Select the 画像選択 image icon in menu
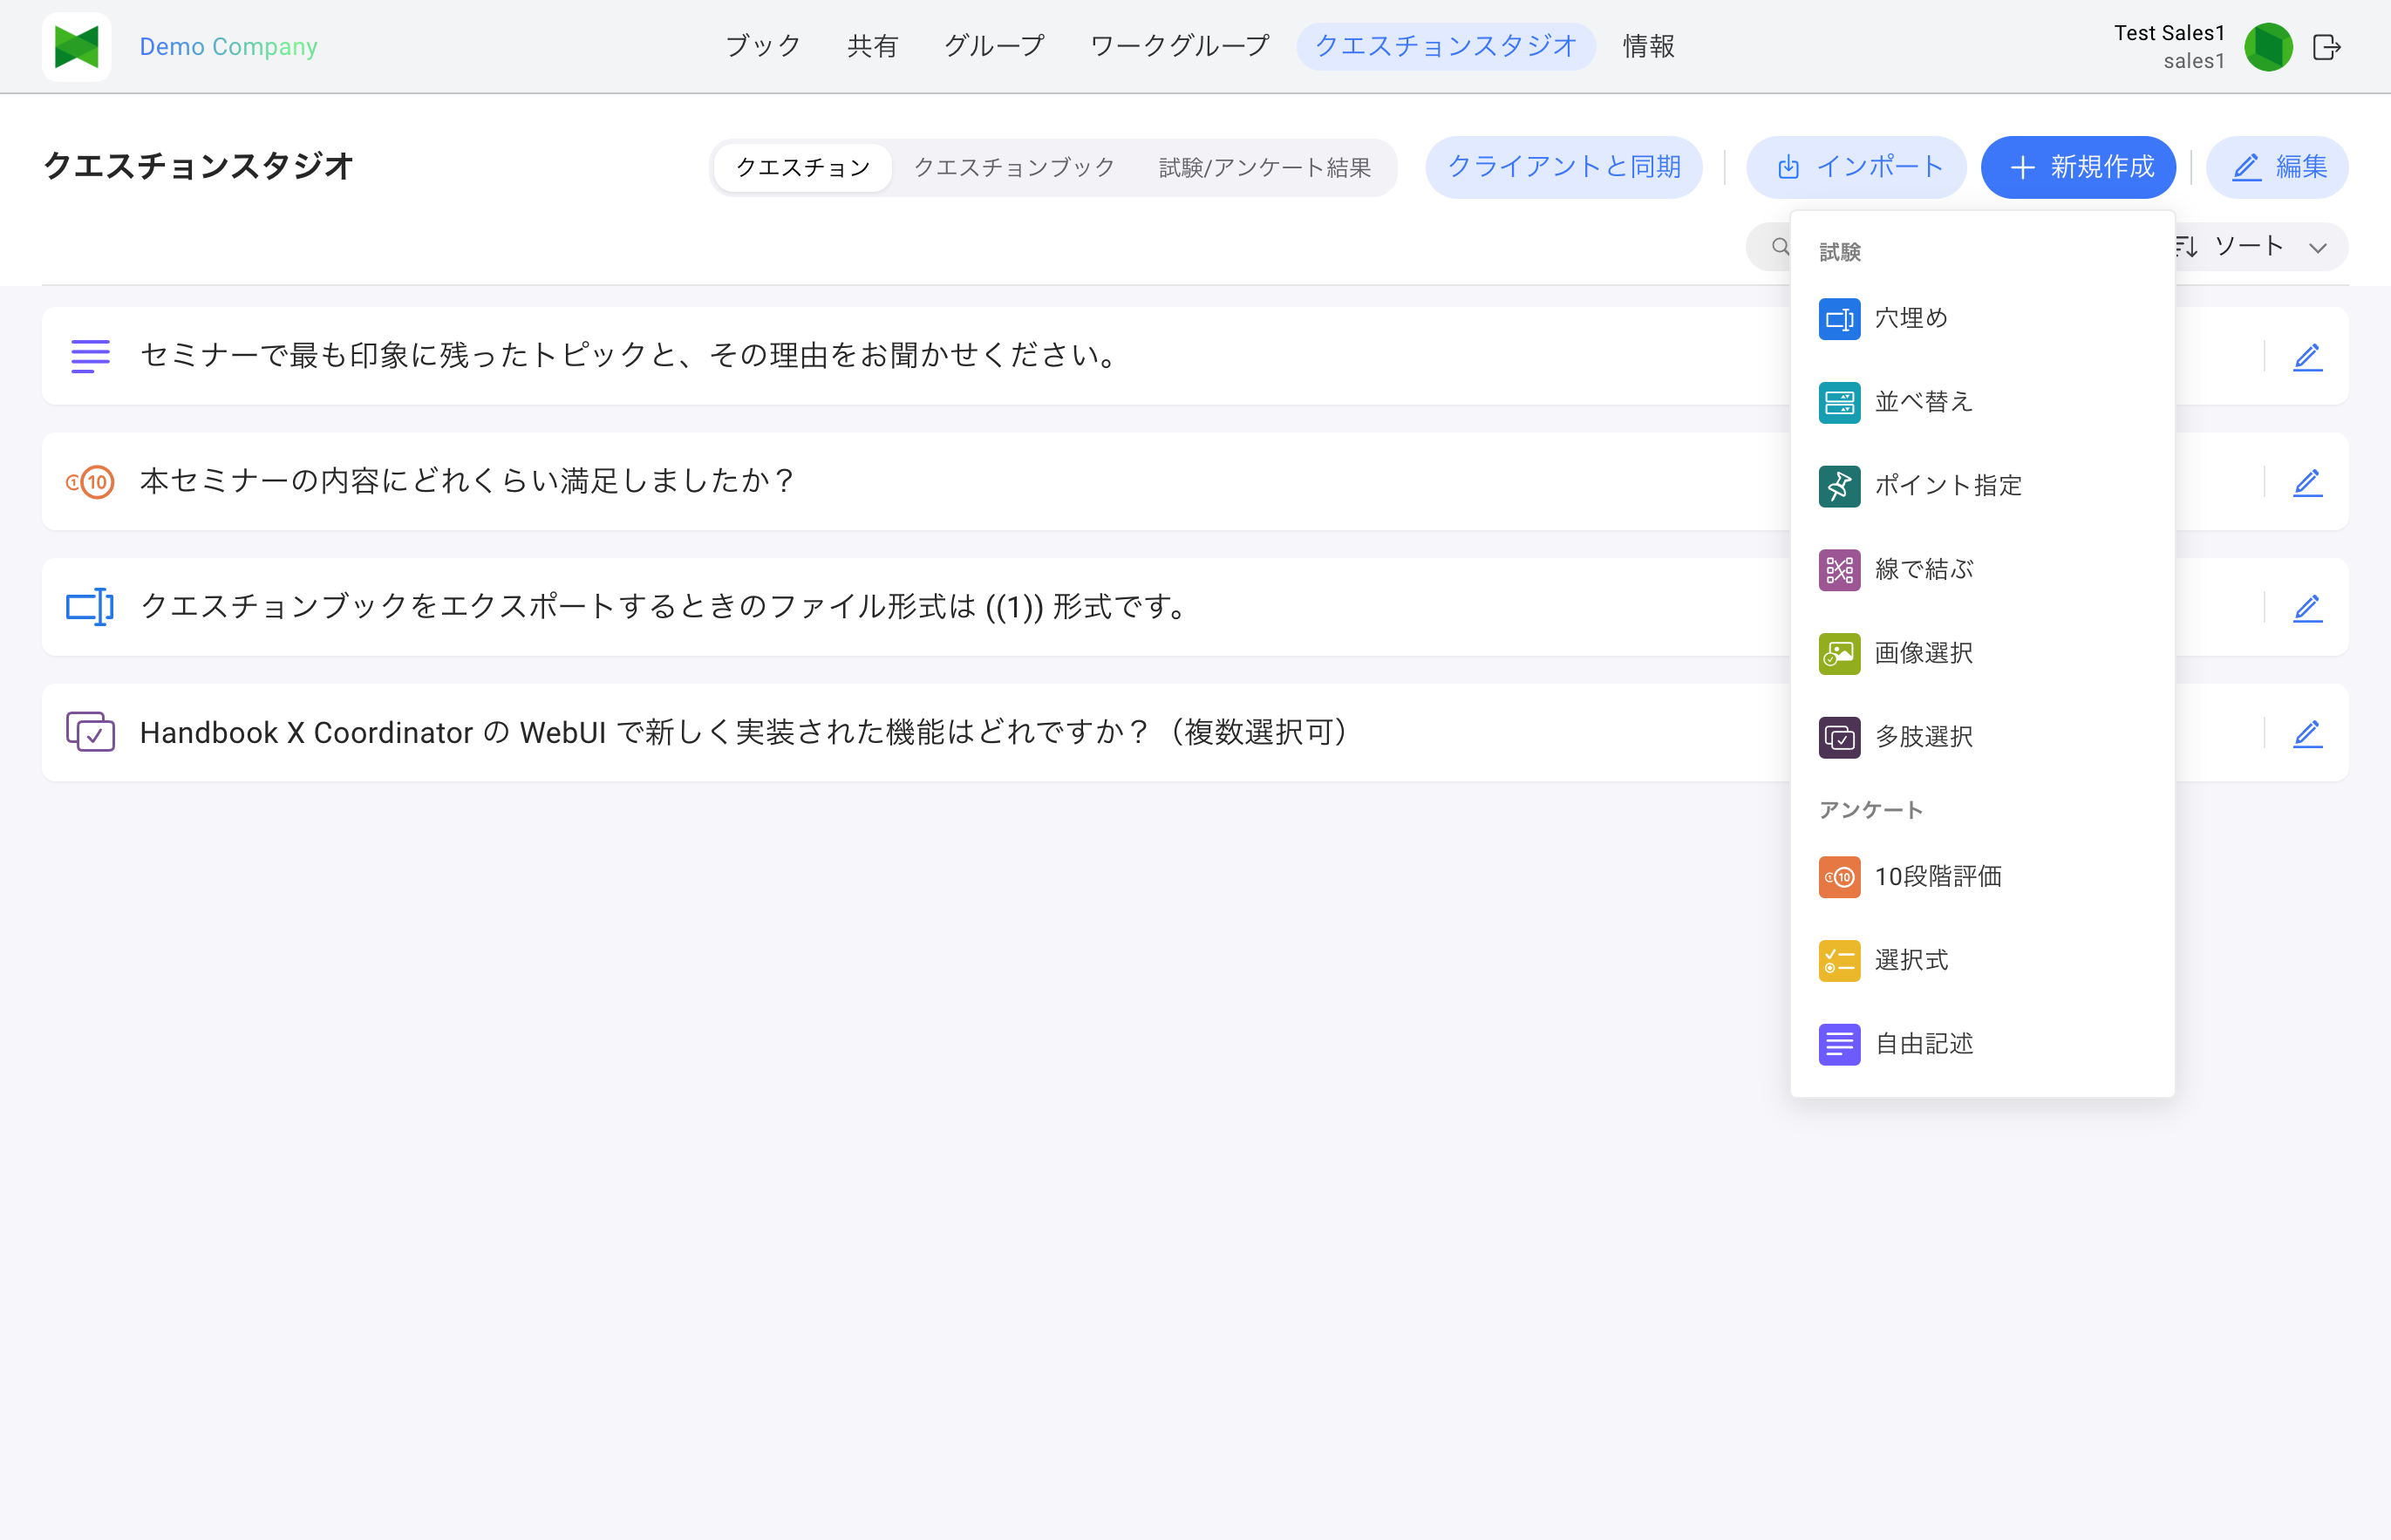 tap(1839, 654)
